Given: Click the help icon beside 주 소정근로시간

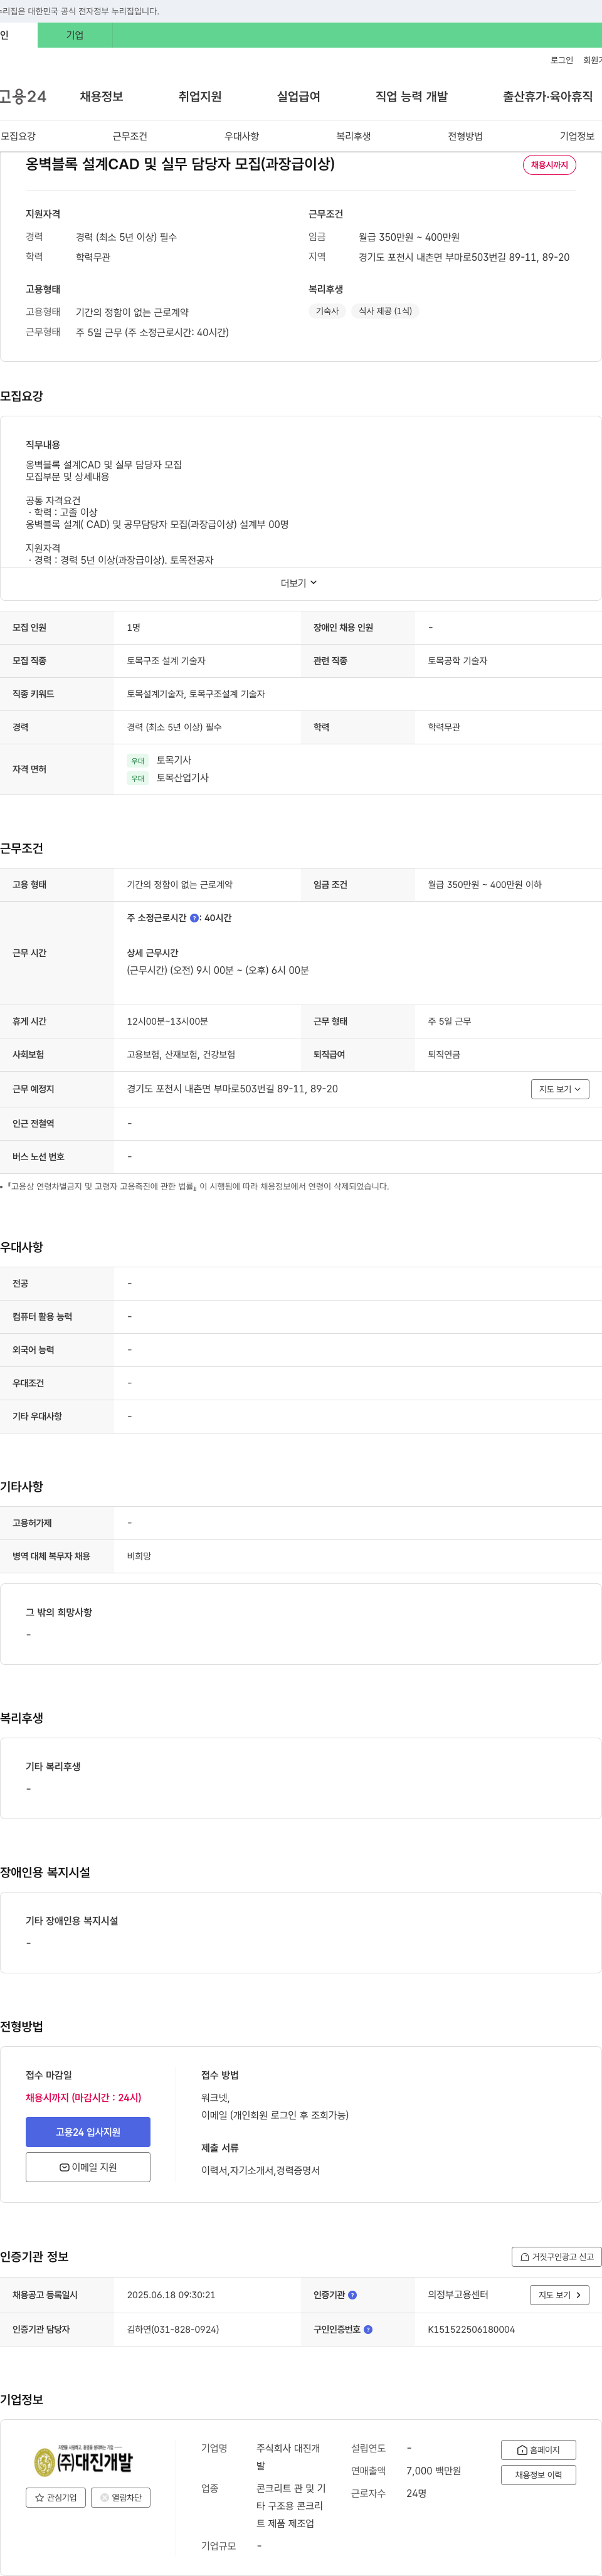Looking at the screenshot, I should (x=194, y=918).
